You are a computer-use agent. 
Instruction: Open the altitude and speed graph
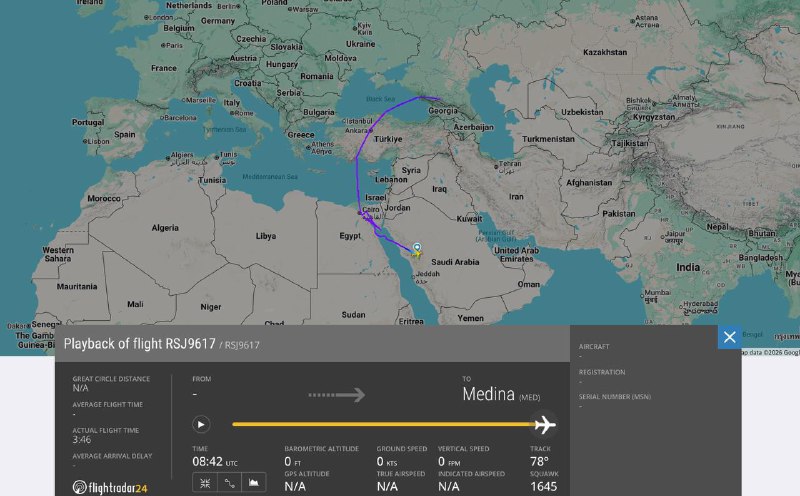pyautogui.click(x=254, y=483)
